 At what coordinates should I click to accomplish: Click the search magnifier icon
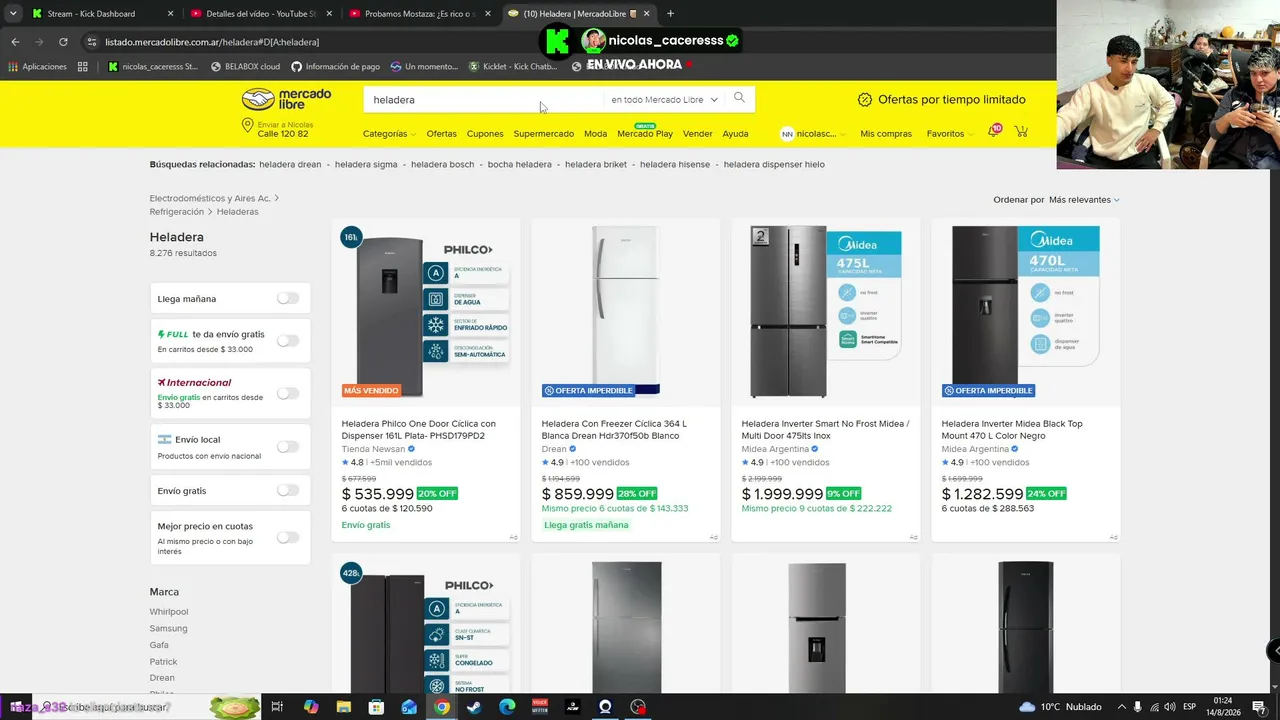tap(739, 98)
